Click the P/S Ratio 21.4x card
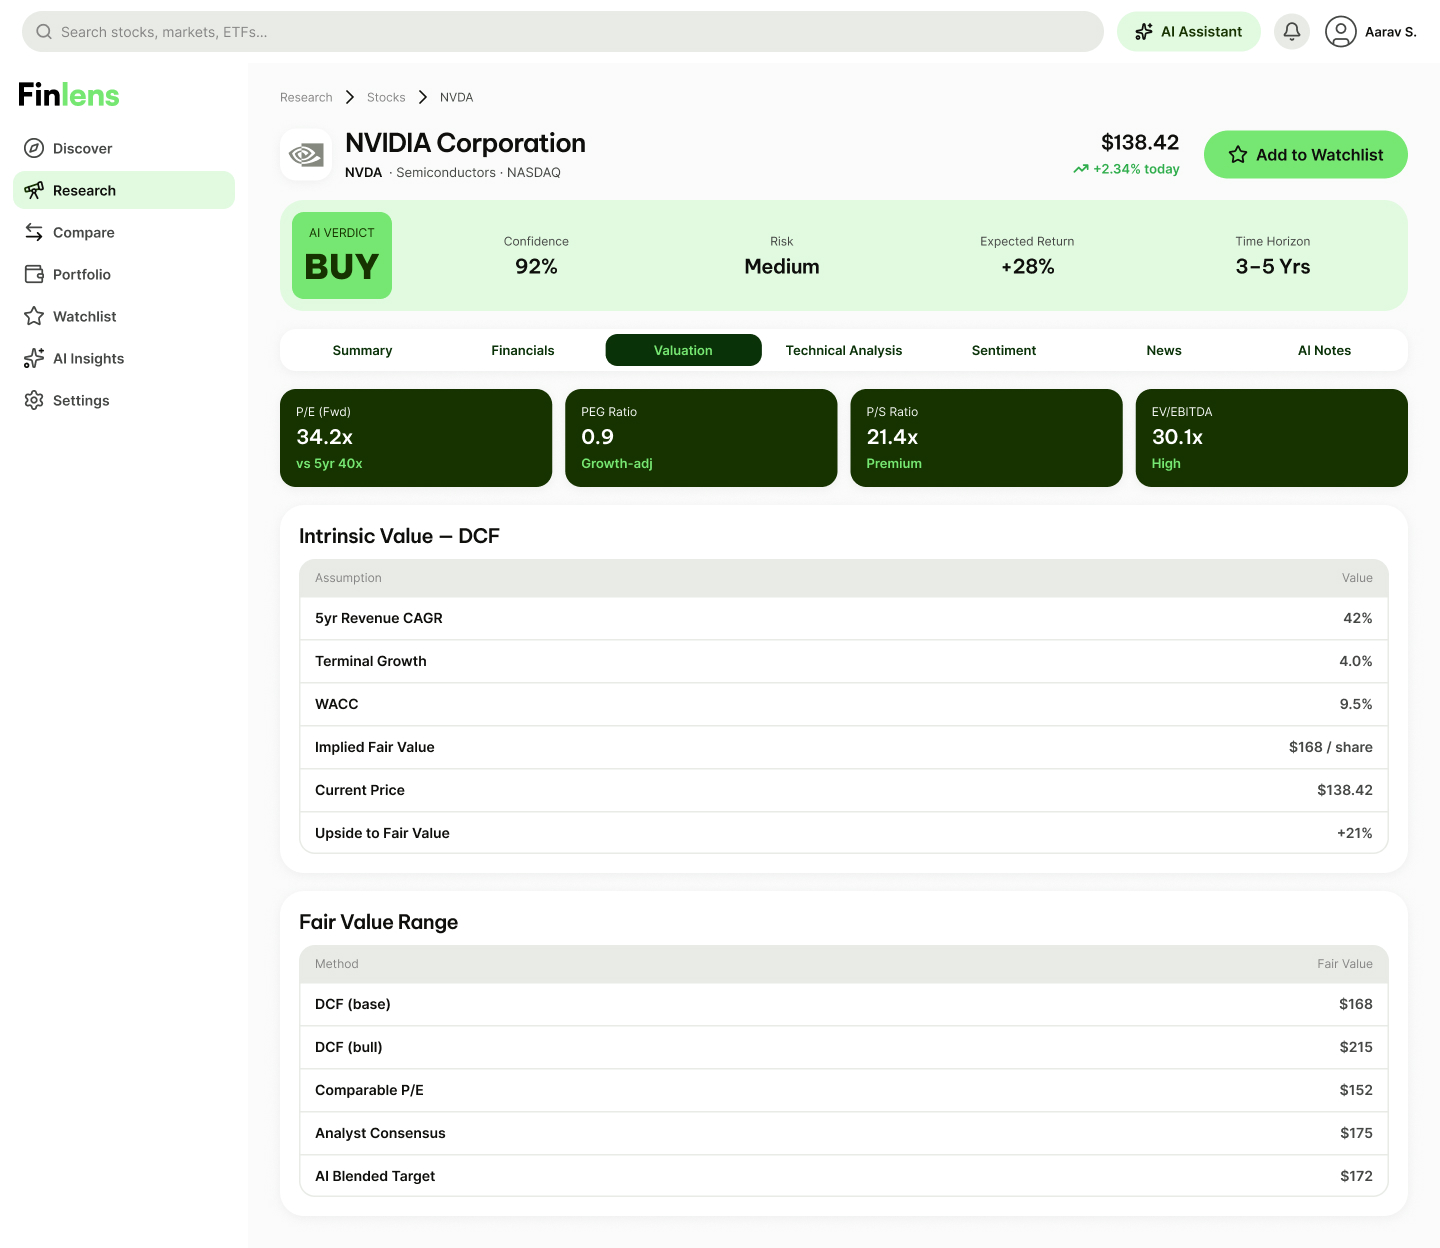The image size is (1440, 1248). pos(987,438)
